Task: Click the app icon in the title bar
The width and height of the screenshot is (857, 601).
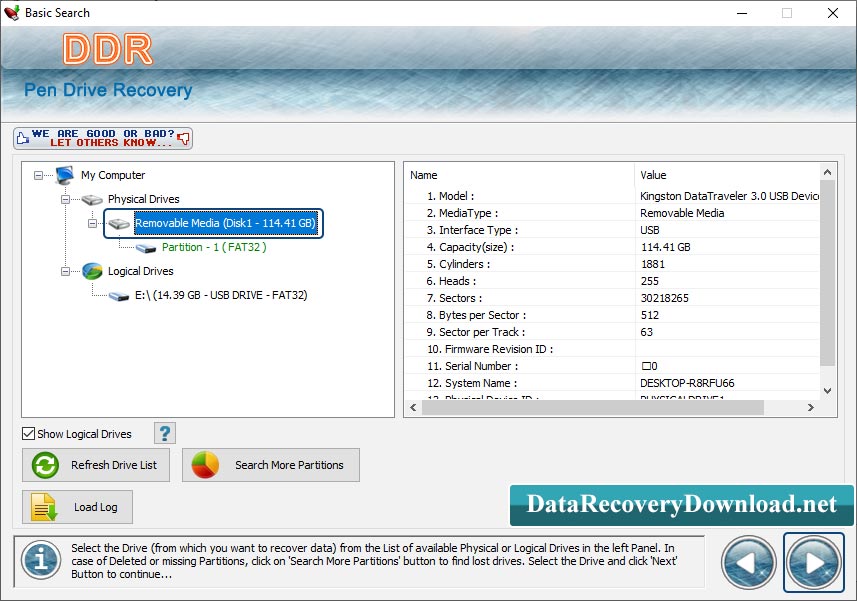Action: click(x=11, y=13)
